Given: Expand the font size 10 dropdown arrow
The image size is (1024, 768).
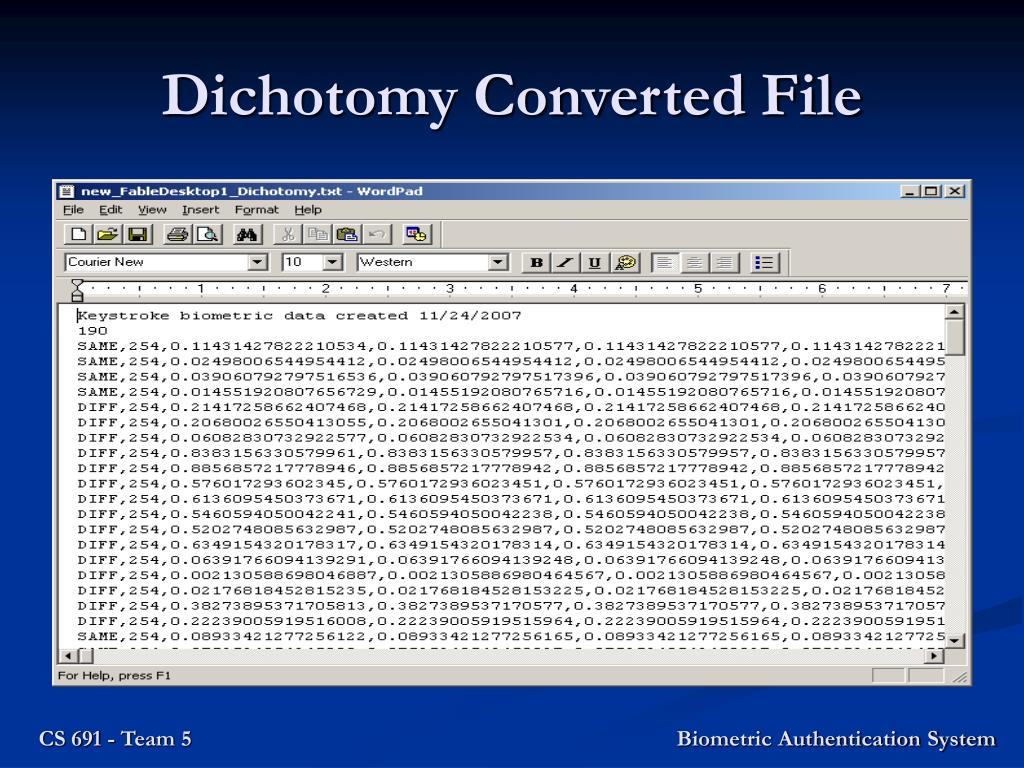Looking at the screenshot, I should click(x=333, y=263).
